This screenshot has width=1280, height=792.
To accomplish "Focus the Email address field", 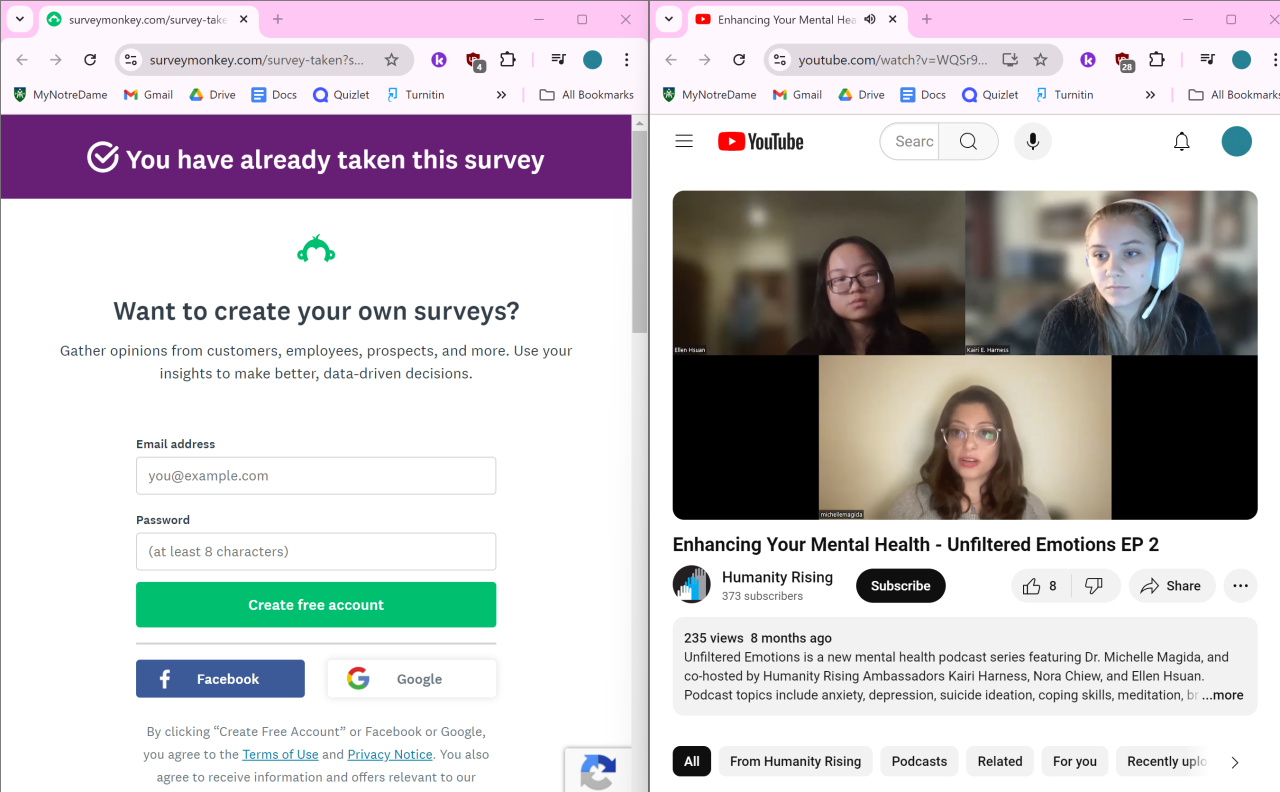I will point(316,476).
